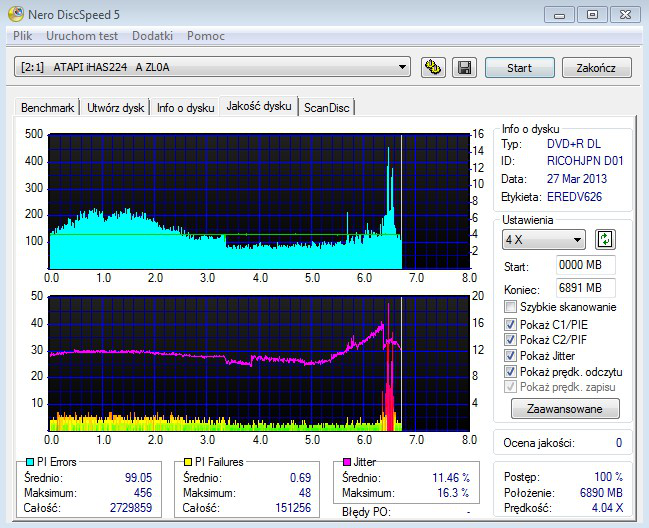649x528 pixels.
Task: Switch to the Utwórz dysk tab
Action: click(115, 108)
